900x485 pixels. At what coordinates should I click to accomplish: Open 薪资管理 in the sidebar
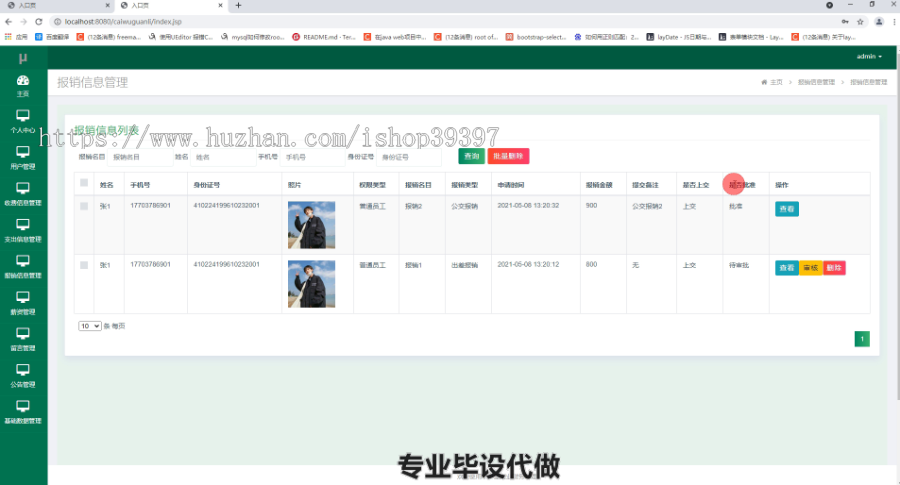click(23, 303)
